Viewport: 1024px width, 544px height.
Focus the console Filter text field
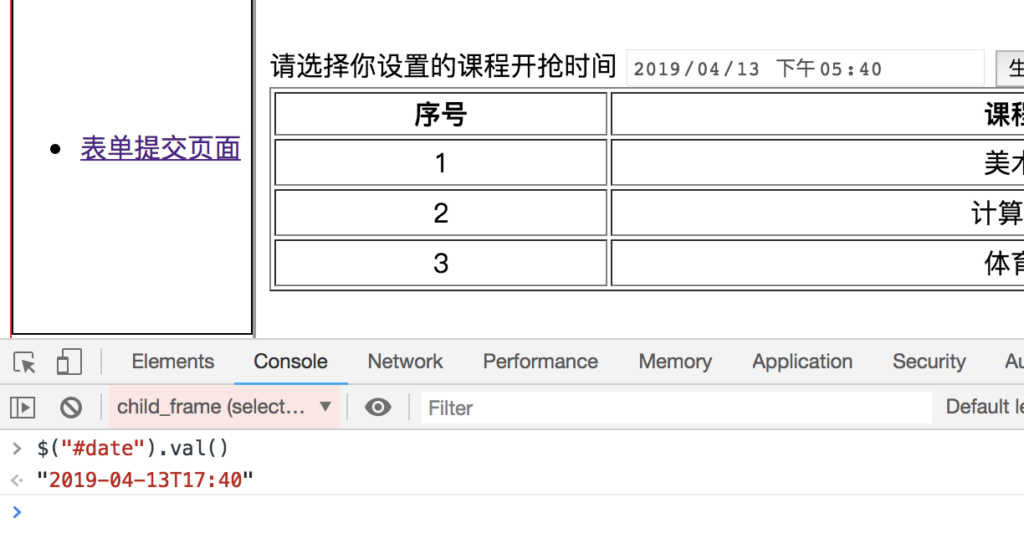pos(677,408)
